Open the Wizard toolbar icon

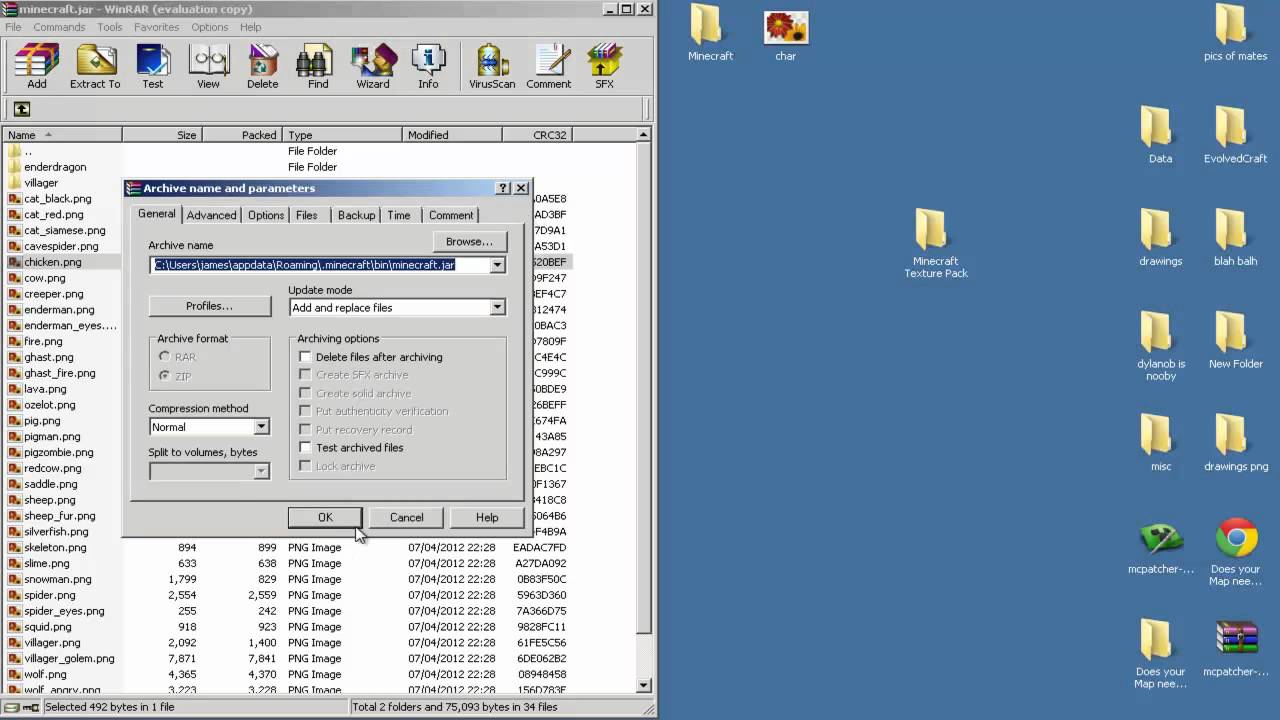pyautogui.click(x=373, y=67)
